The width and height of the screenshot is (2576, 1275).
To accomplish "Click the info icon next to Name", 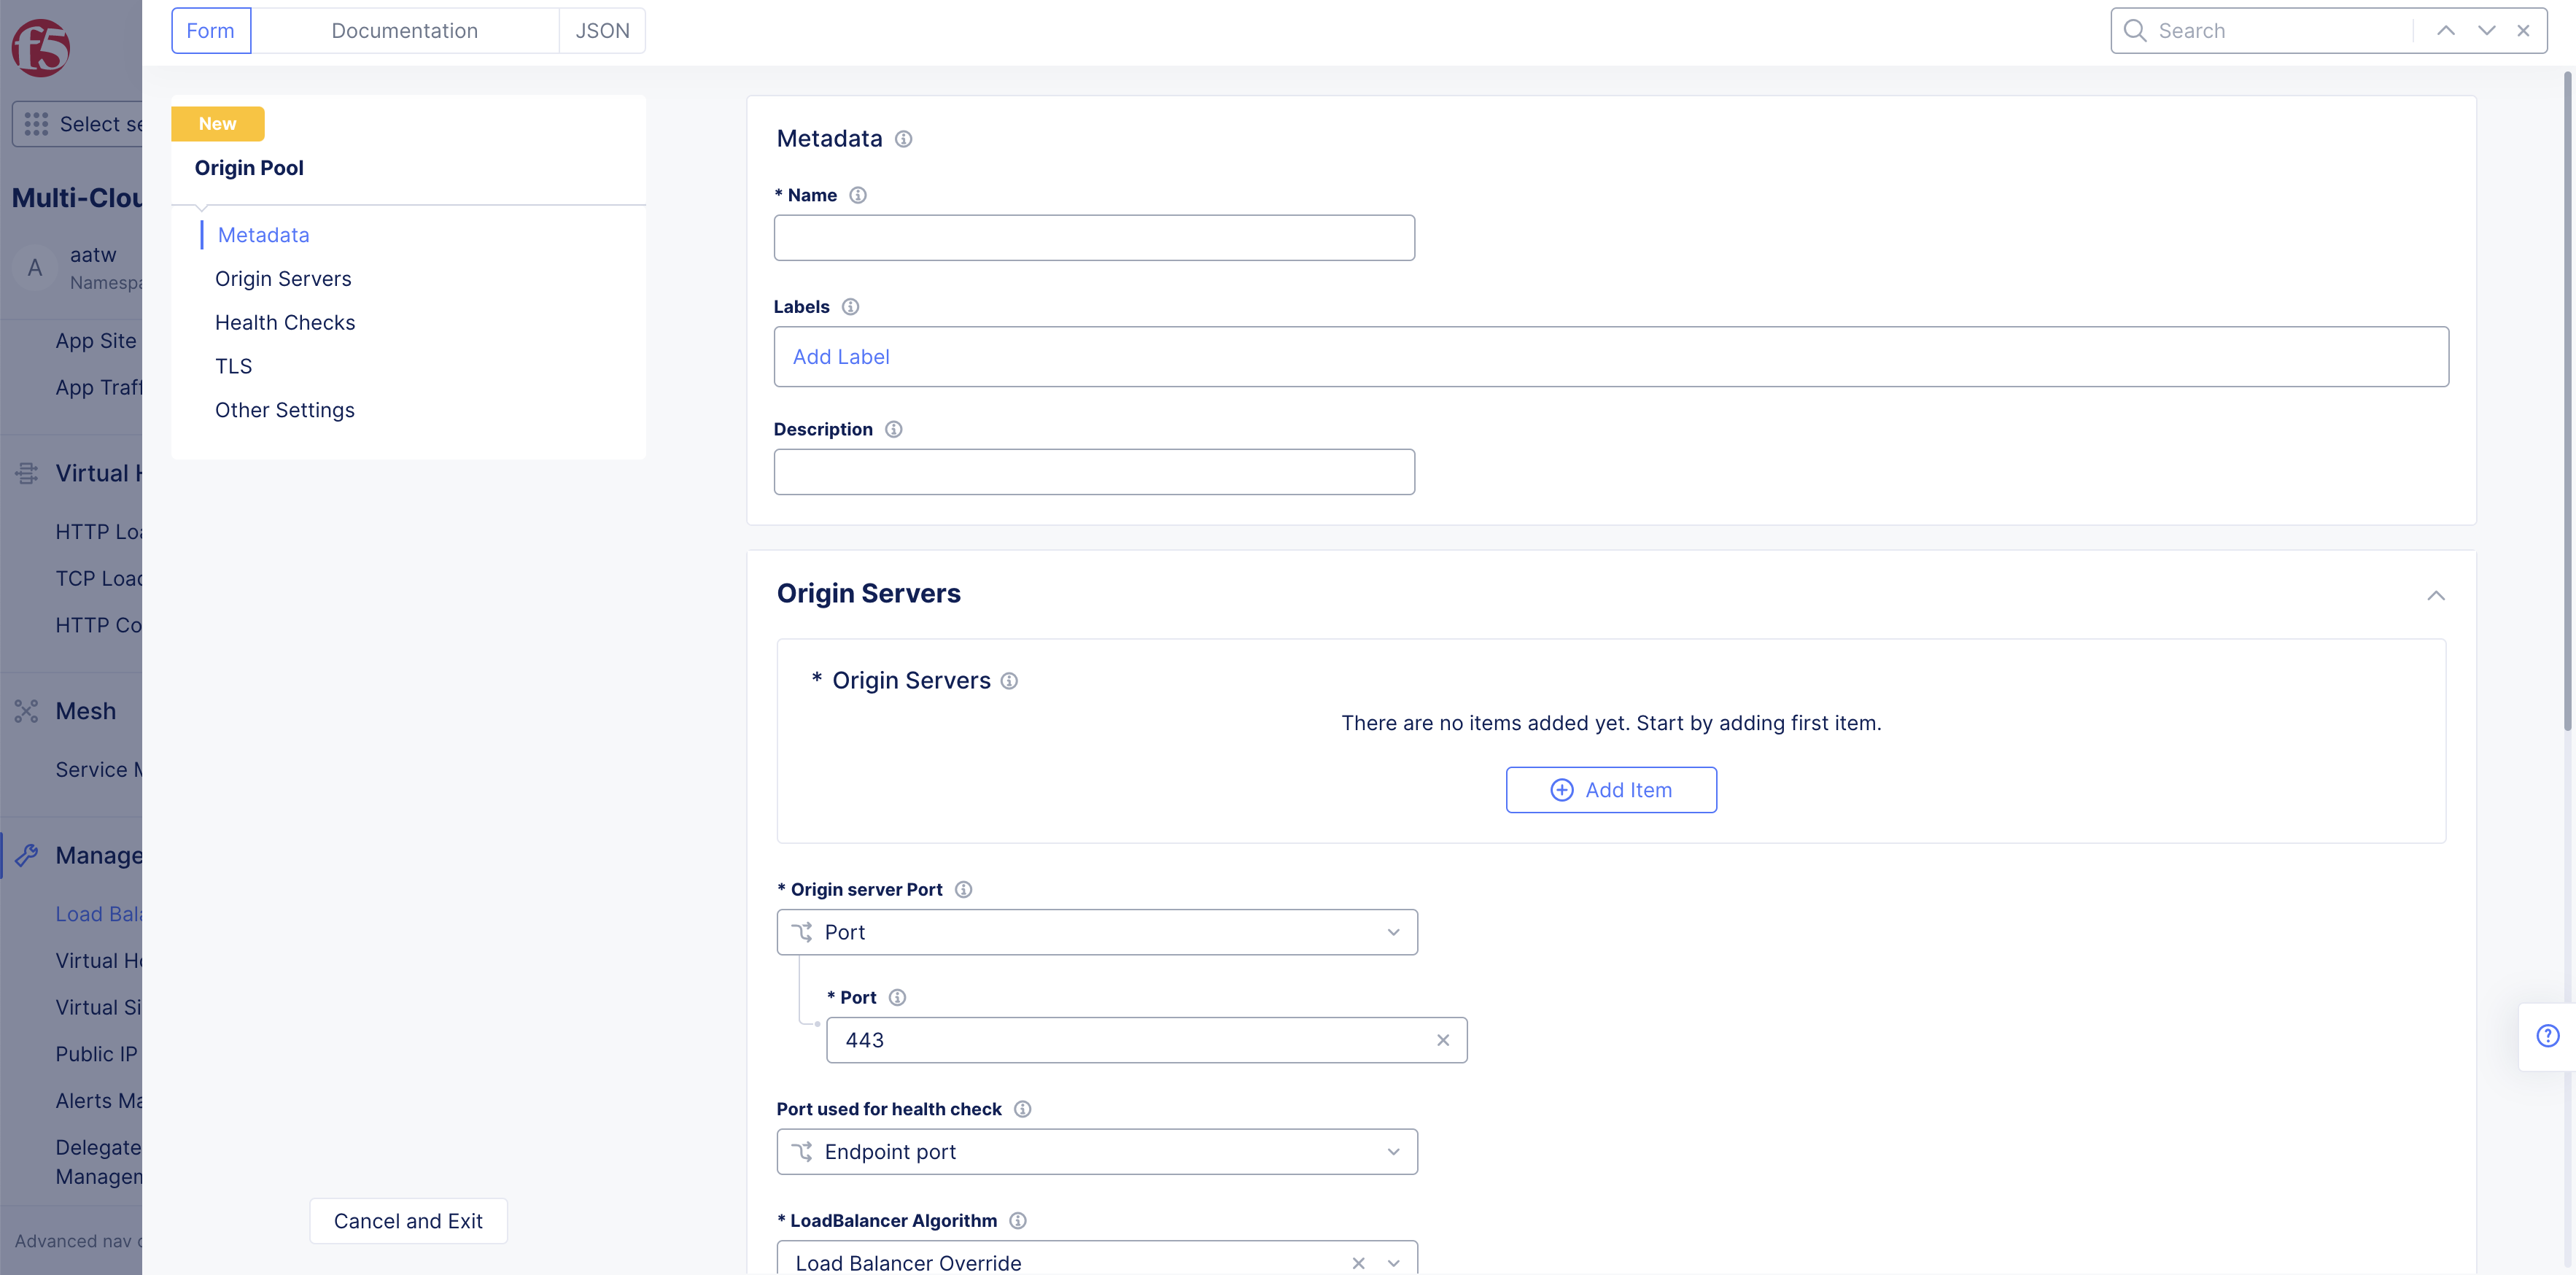I will pos(858,195).
